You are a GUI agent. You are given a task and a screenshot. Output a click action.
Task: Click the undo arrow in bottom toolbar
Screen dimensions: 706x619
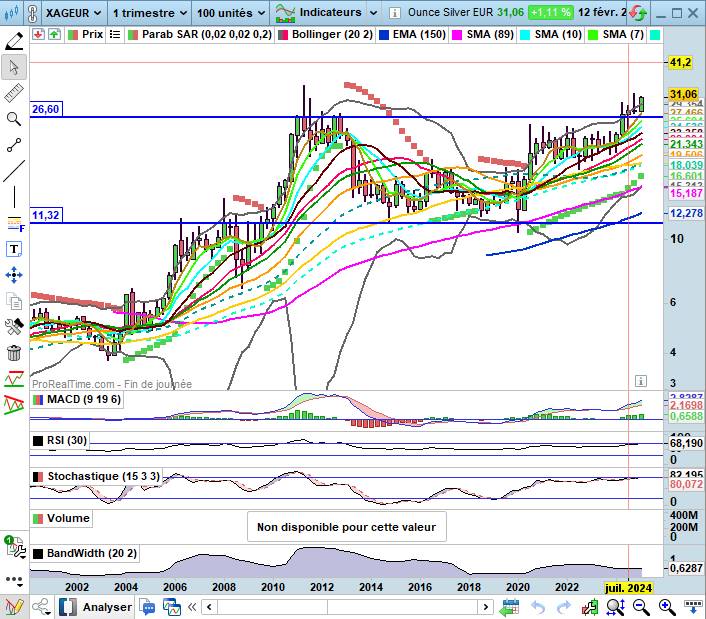click(x=538, y=606)
